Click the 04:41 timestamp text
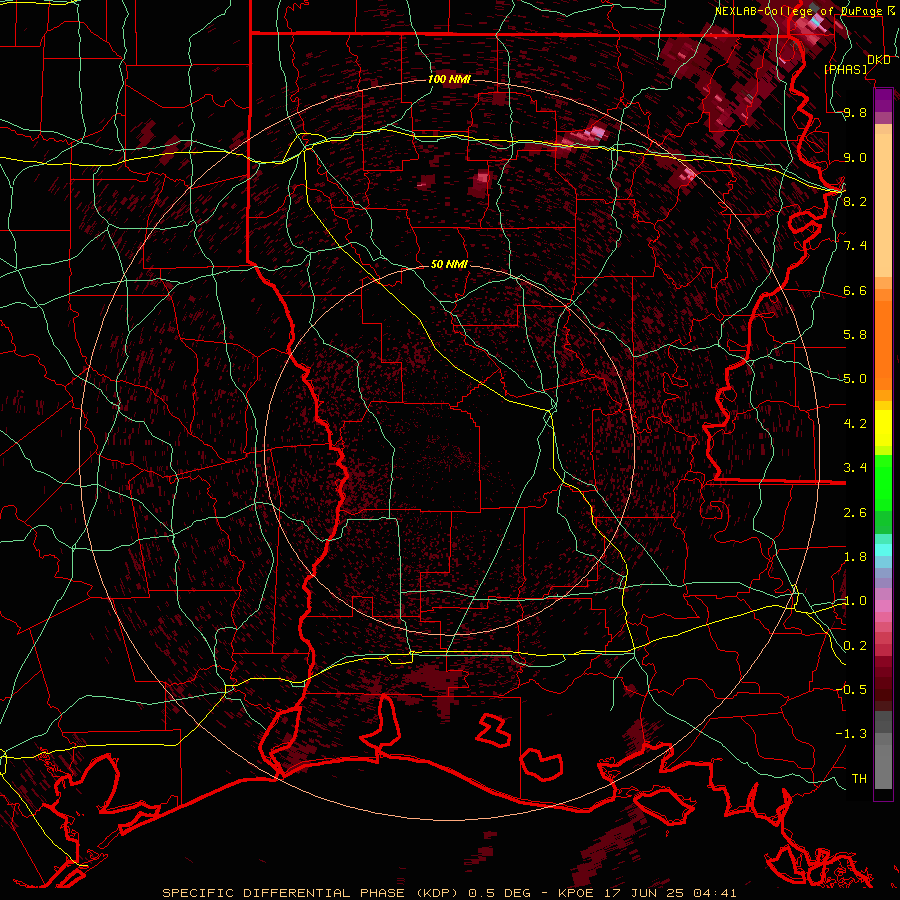900x900 pixels. click(x=715, y=893)
